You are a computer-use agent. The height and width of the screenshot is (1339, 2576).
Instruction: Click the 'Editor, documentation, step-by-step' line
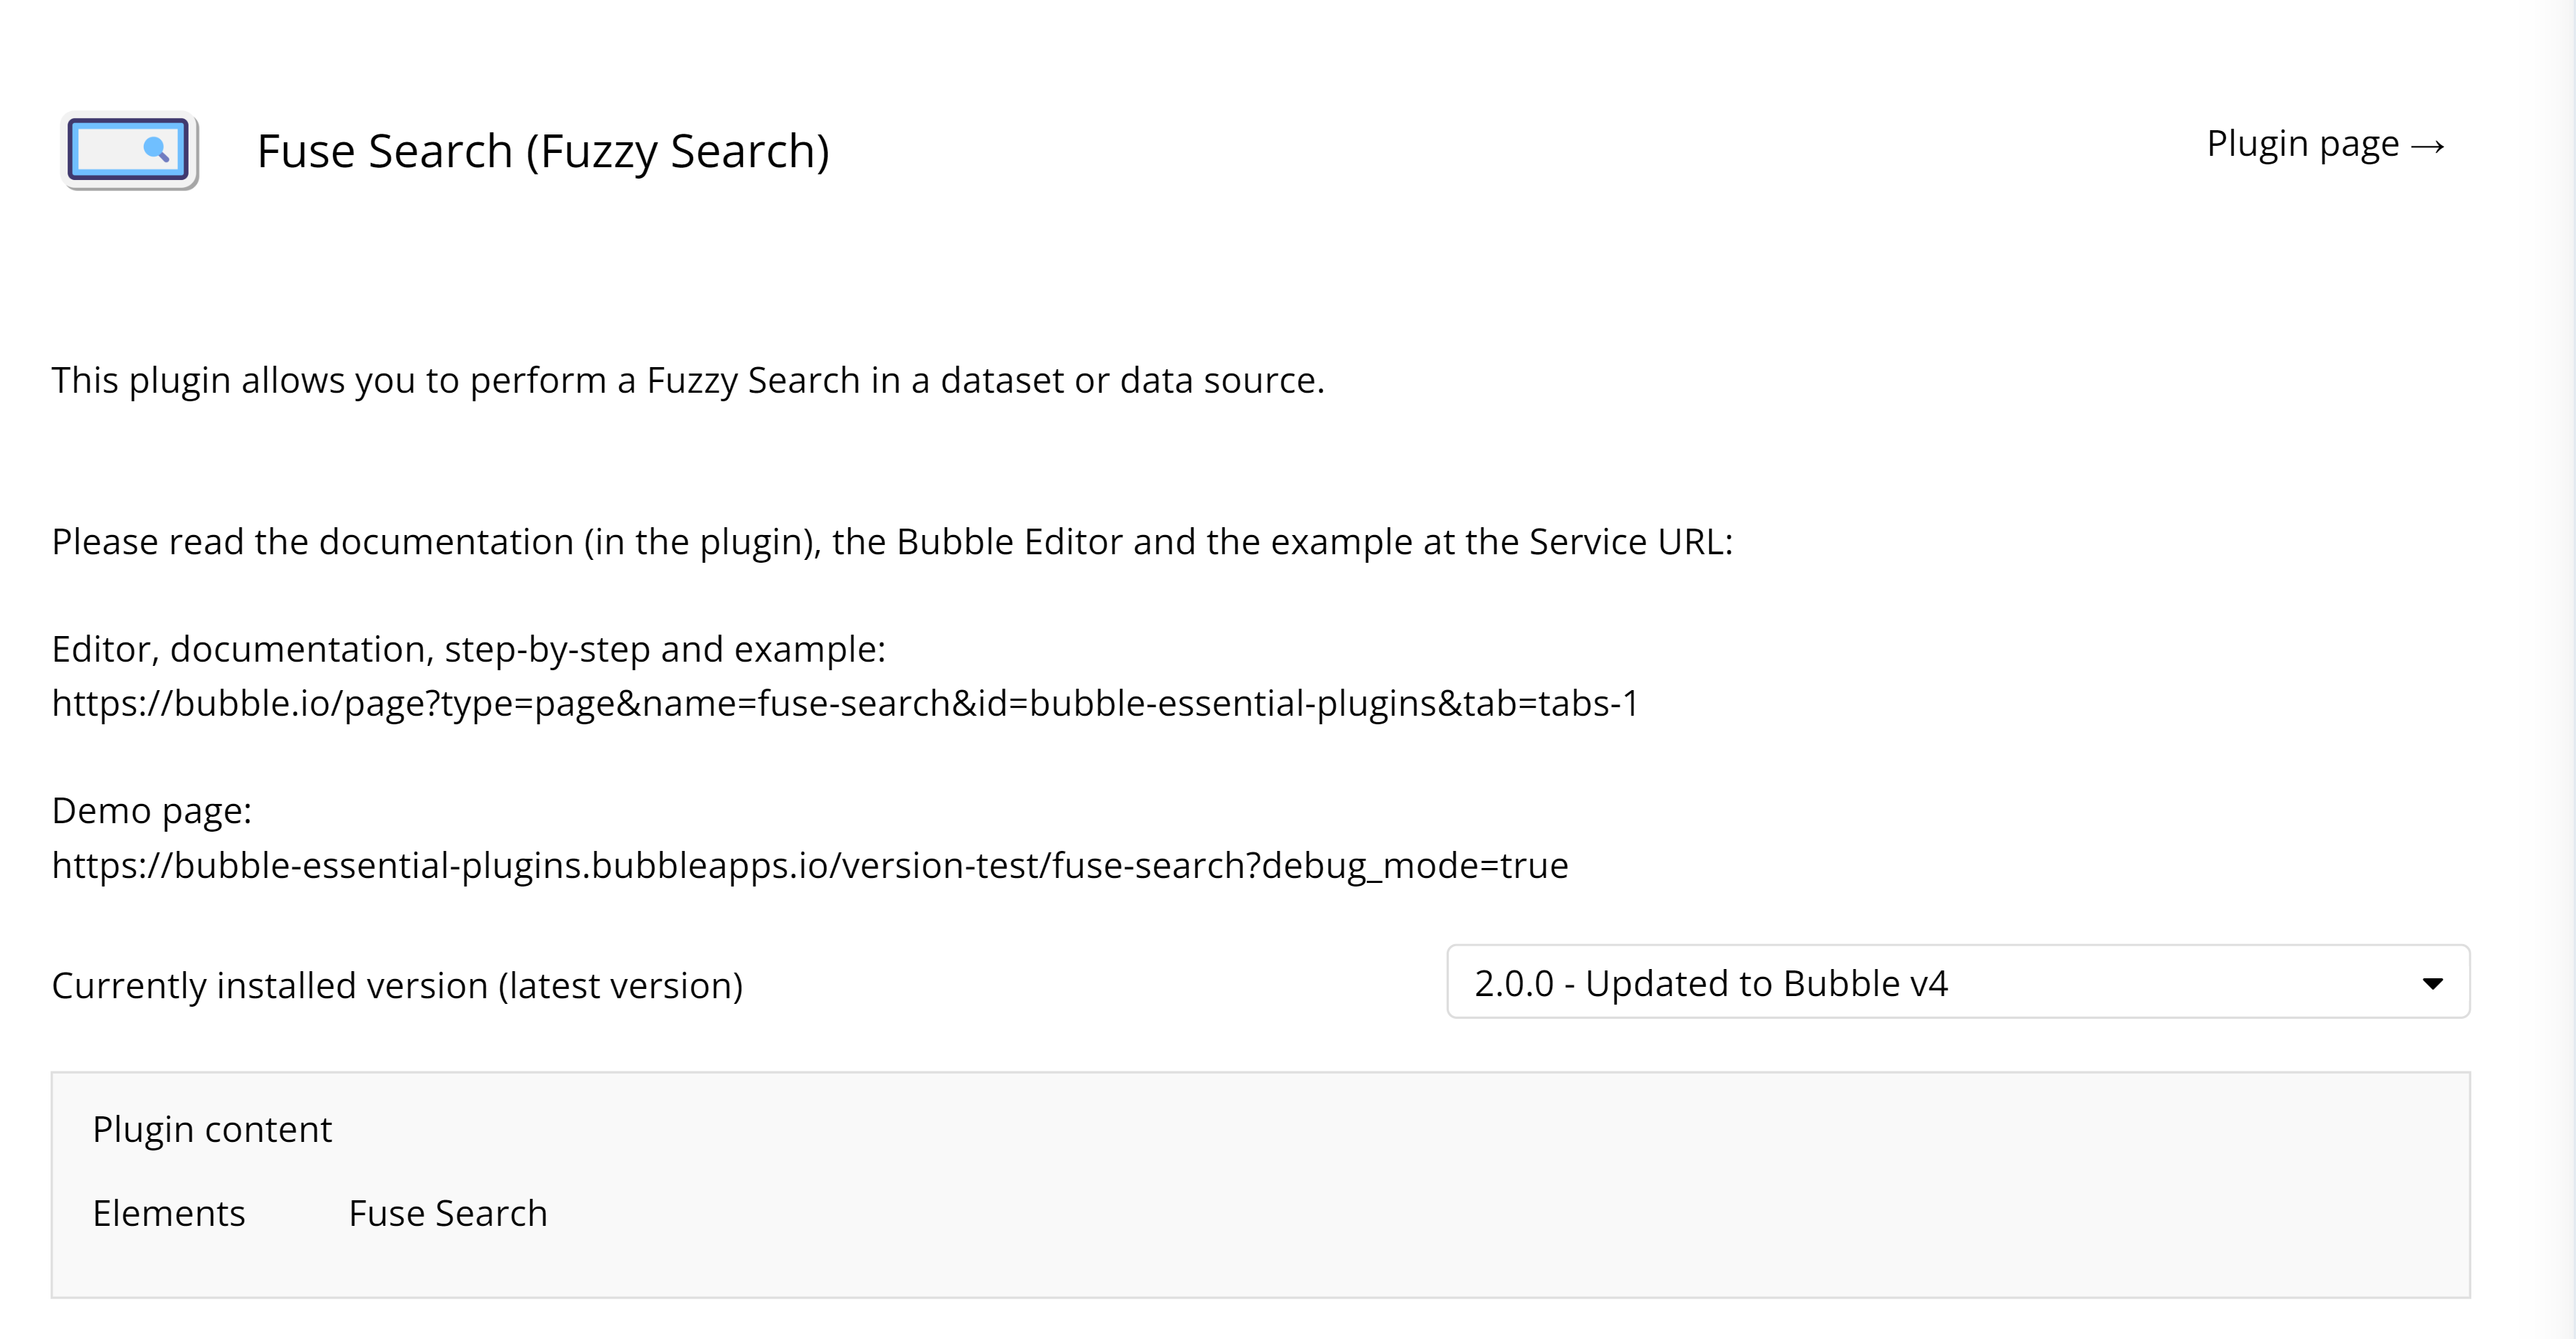click(468, 650)
